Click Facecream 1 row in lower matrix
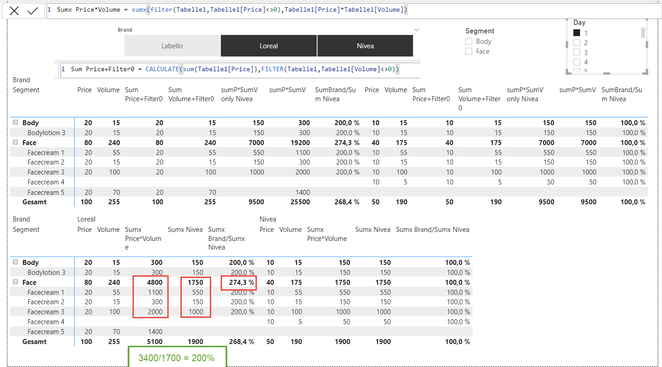The image size is (662, 367). [241, 292]
